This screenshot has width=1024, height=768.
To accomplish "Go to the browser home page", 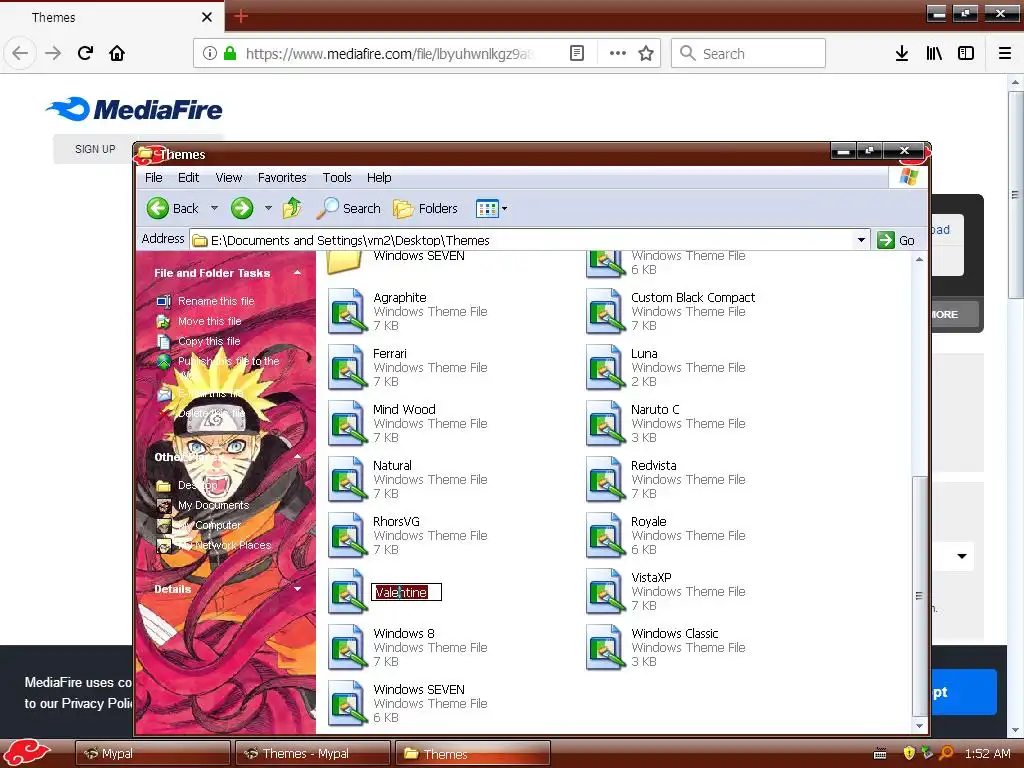I will [117, 53].
